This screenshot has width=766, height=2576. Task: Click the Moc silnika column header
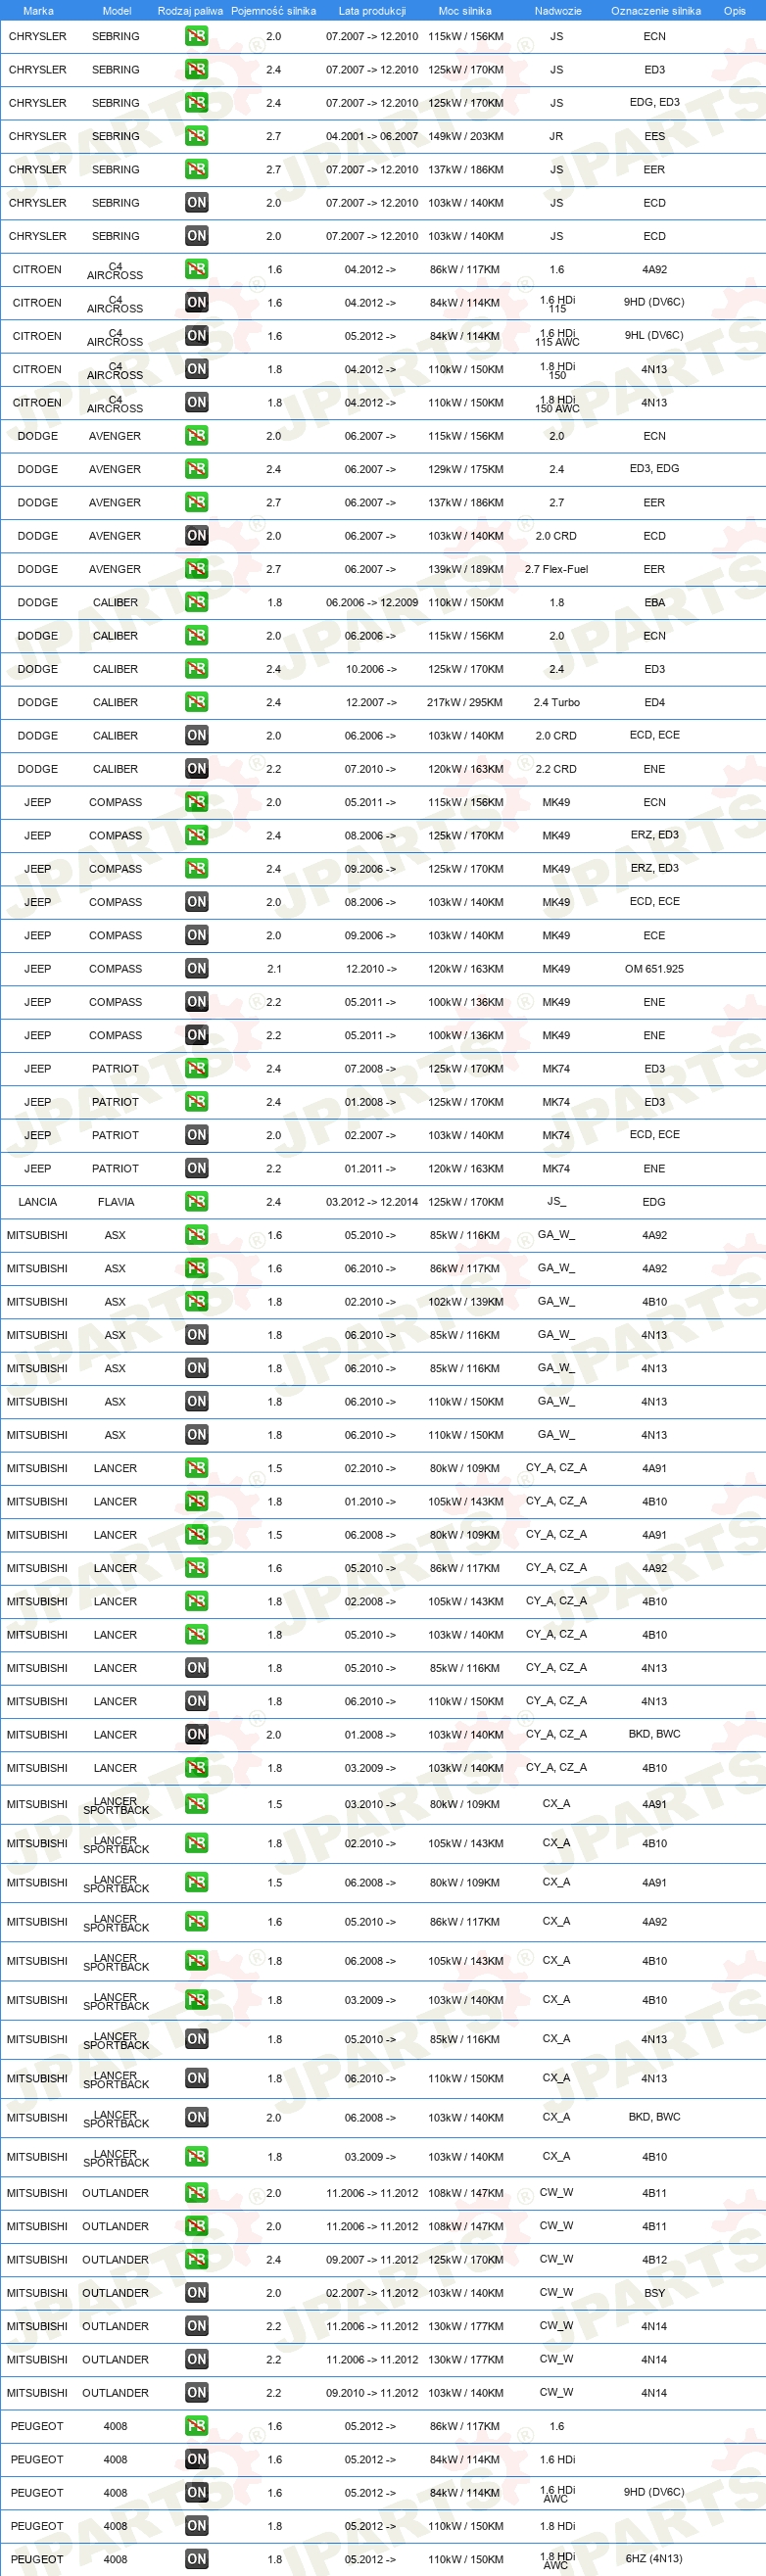pos(465,11)
